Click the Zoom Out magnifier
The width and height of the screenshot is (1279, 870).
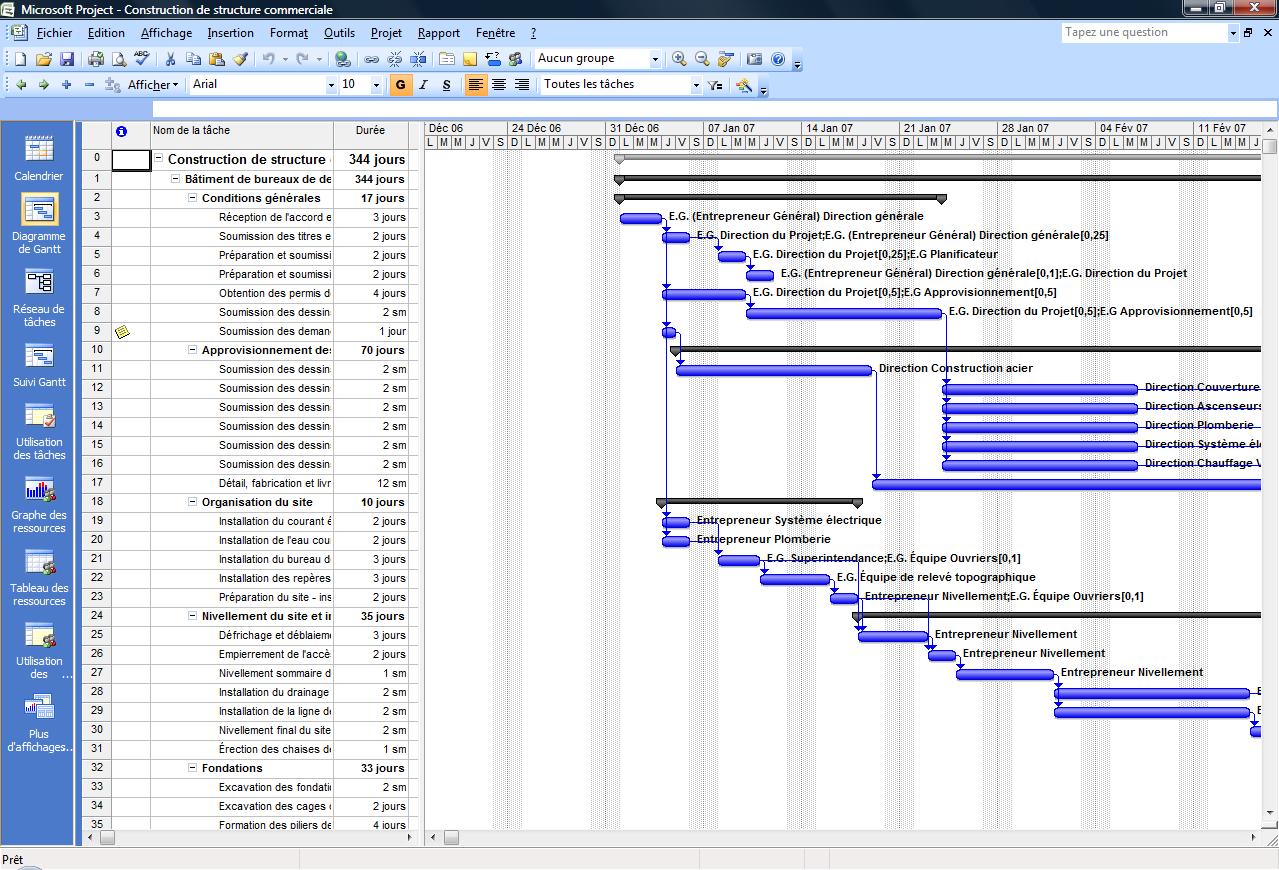[702, 59]
